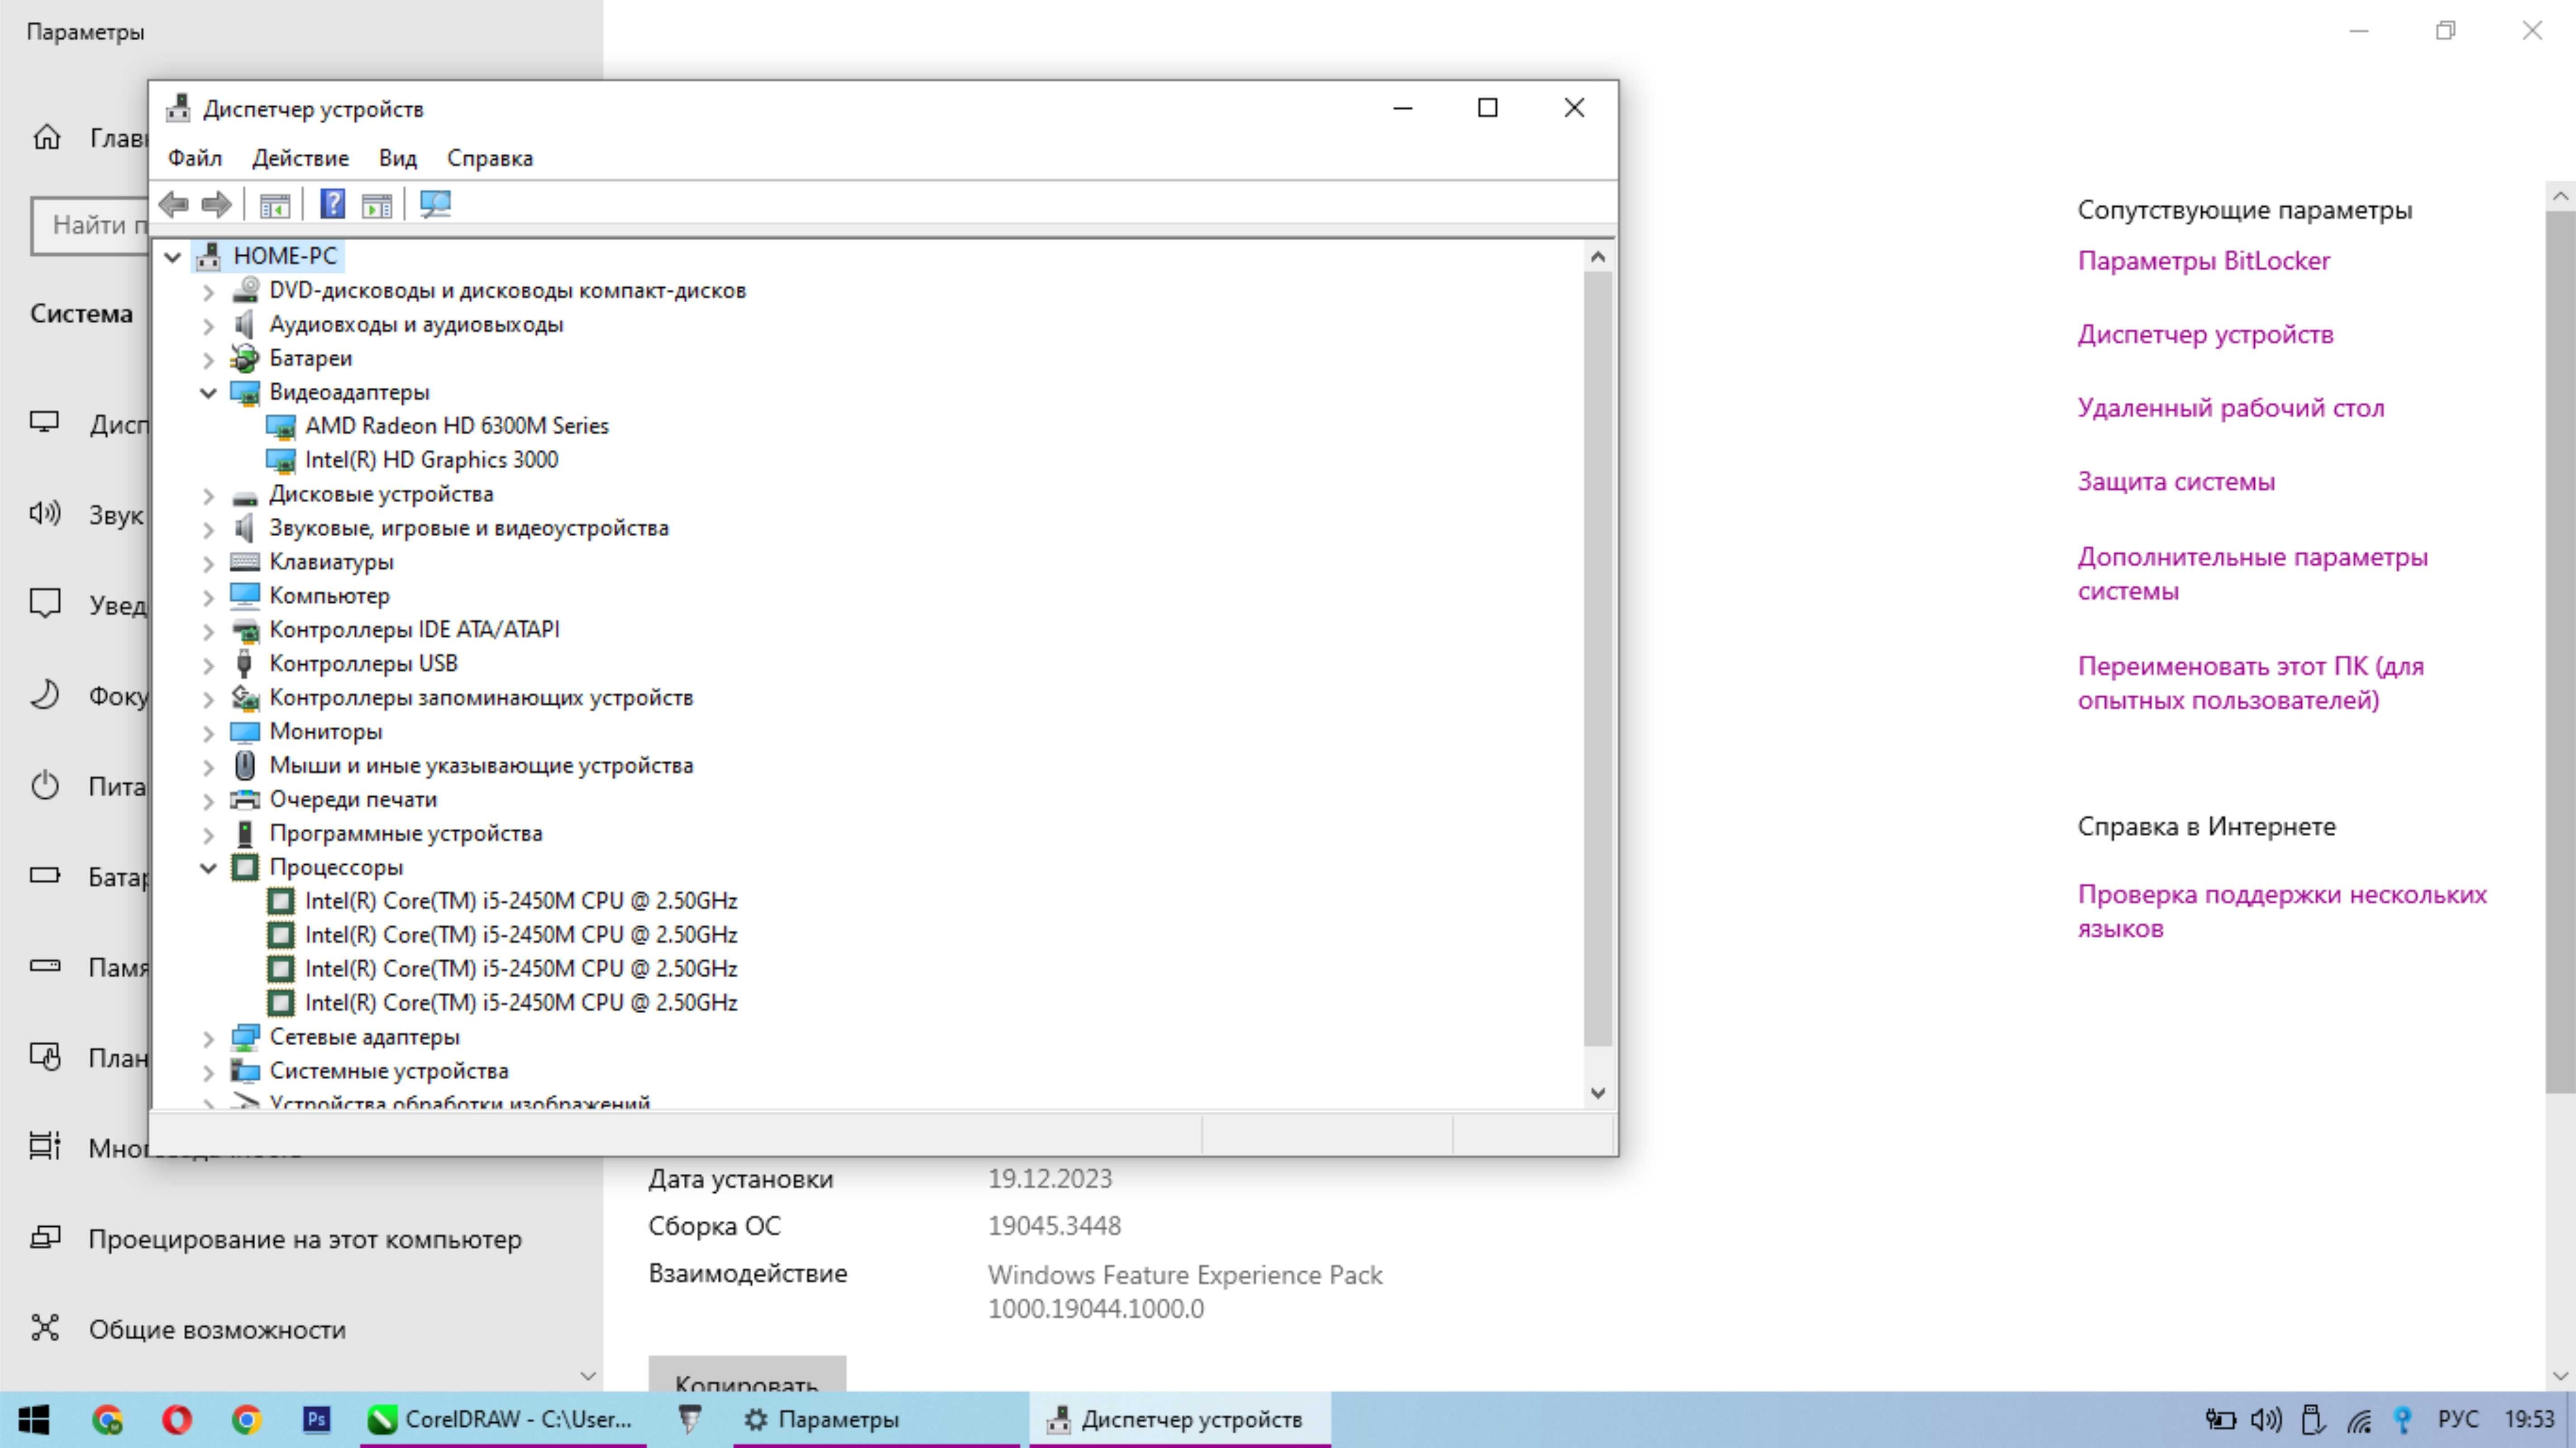Click the Device Manager scroll up arrow
The width and height of the screenshot is (2576, 1448).
point(1598,257)
